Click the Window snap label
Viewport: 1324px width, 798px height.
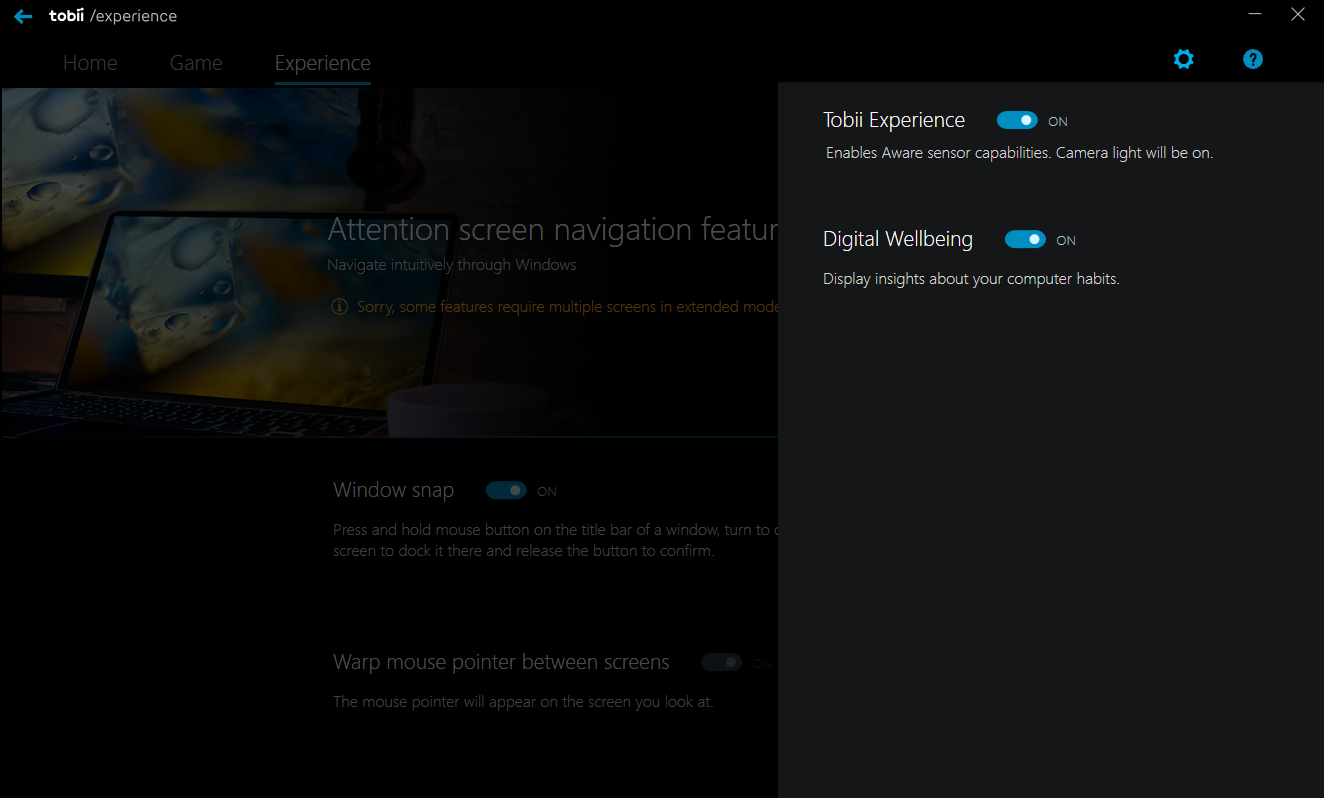pyautogui.click(x=393, y=490)
